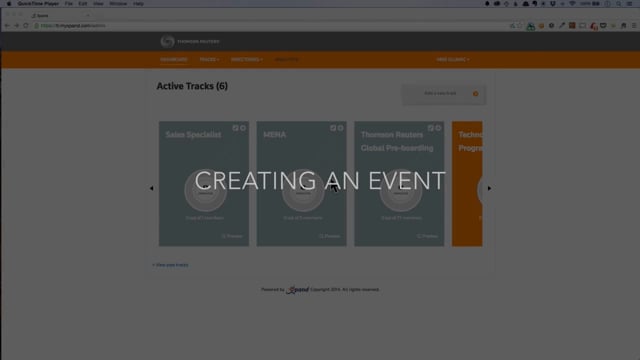The height and width of the screenshot is (360, 640).
Task: Open the Notification Center icon in menu bar
Action: (629, 4)
